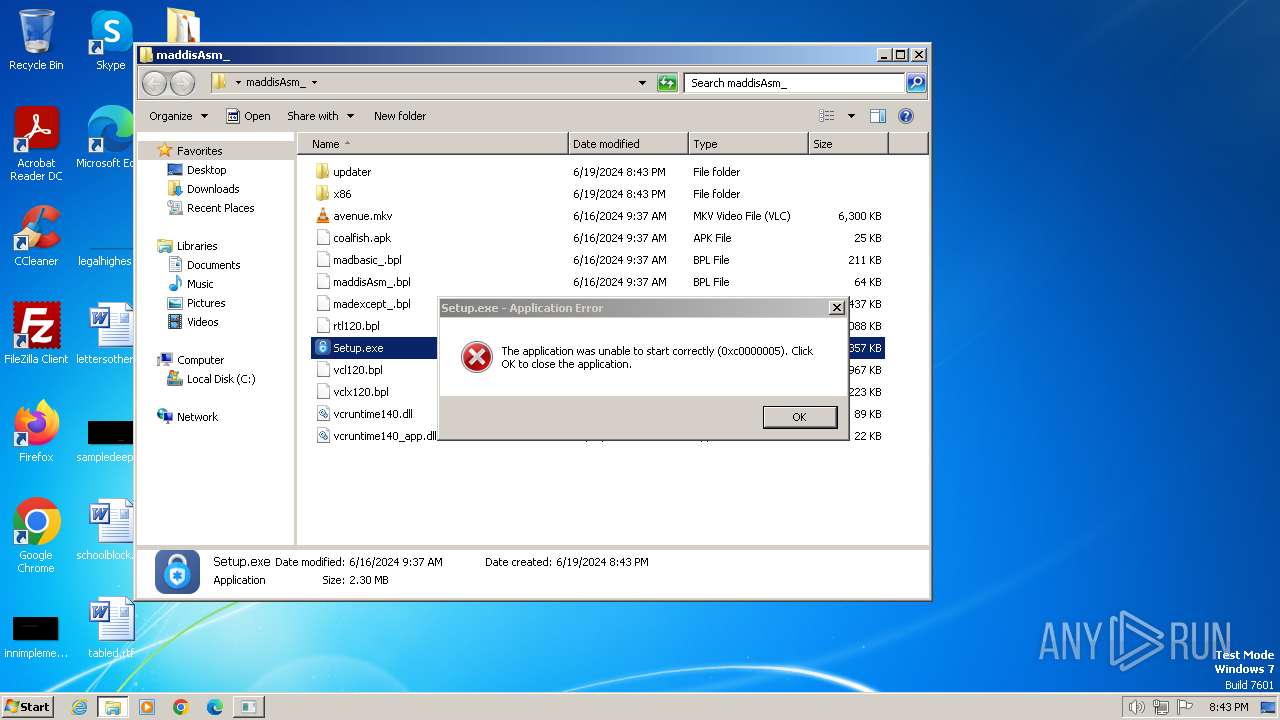Expand the Share with menu
Screen dimensions: 1280x720
(319, 116)
